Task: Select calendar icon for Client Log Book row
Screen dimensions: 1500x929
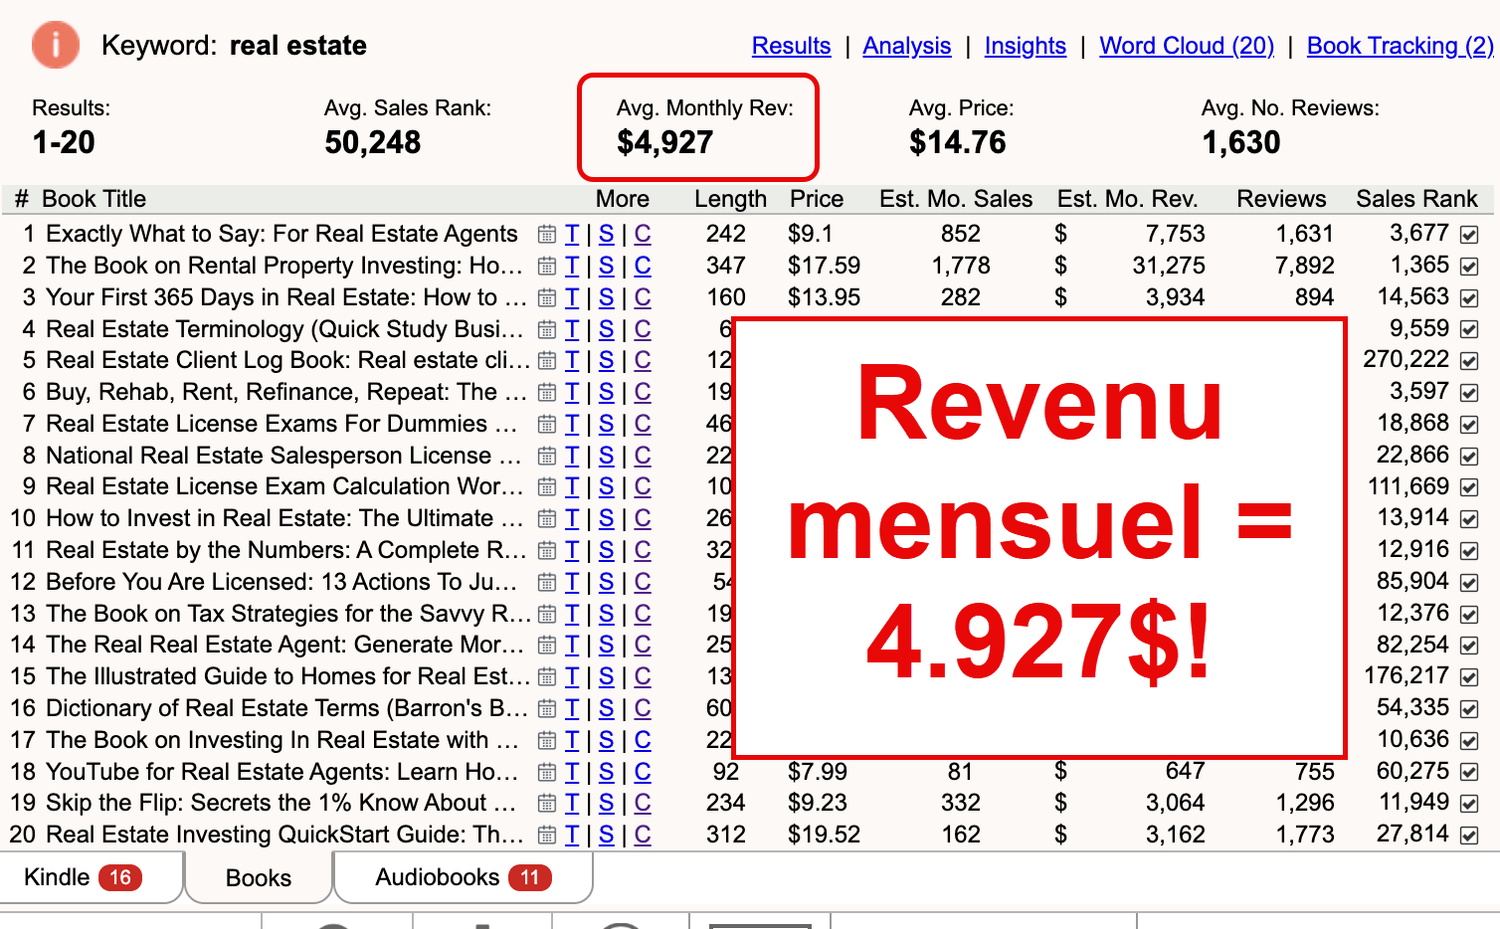Action: pyautogui.click(x=547, y=361)
